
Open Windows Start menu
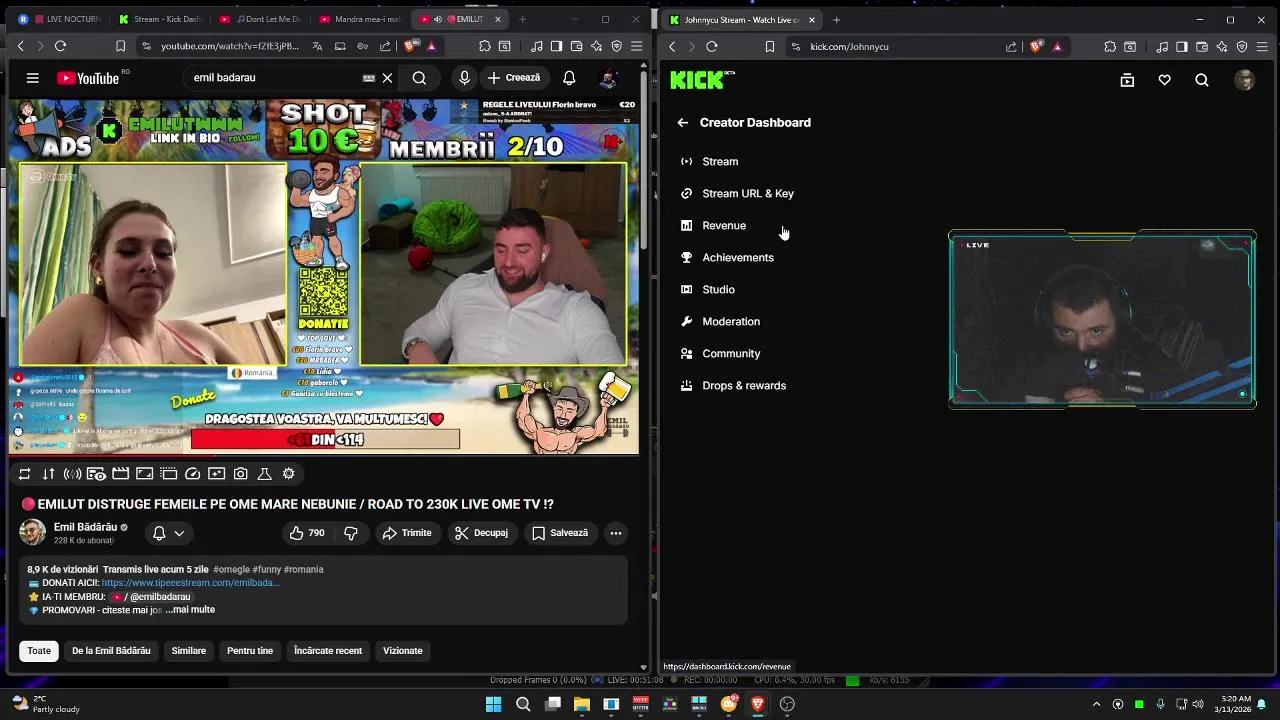493,704
